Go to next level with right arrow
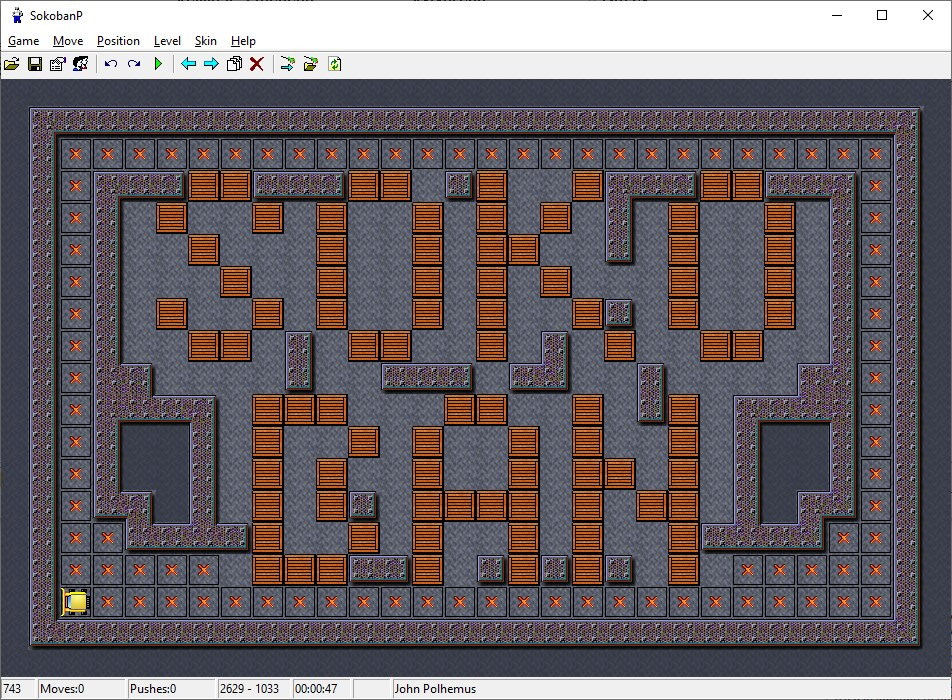Viewport: 952px width, 700px height. click(211, 64)
